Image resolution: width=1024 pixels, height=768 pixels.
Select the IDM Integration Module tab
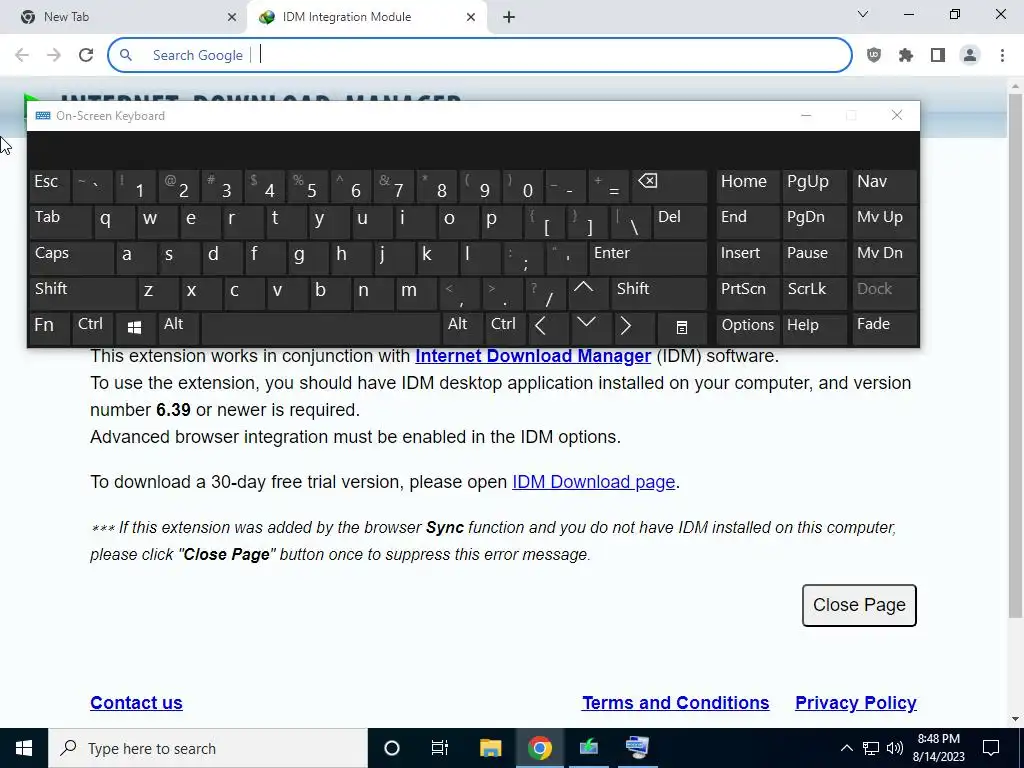point(367,17)
